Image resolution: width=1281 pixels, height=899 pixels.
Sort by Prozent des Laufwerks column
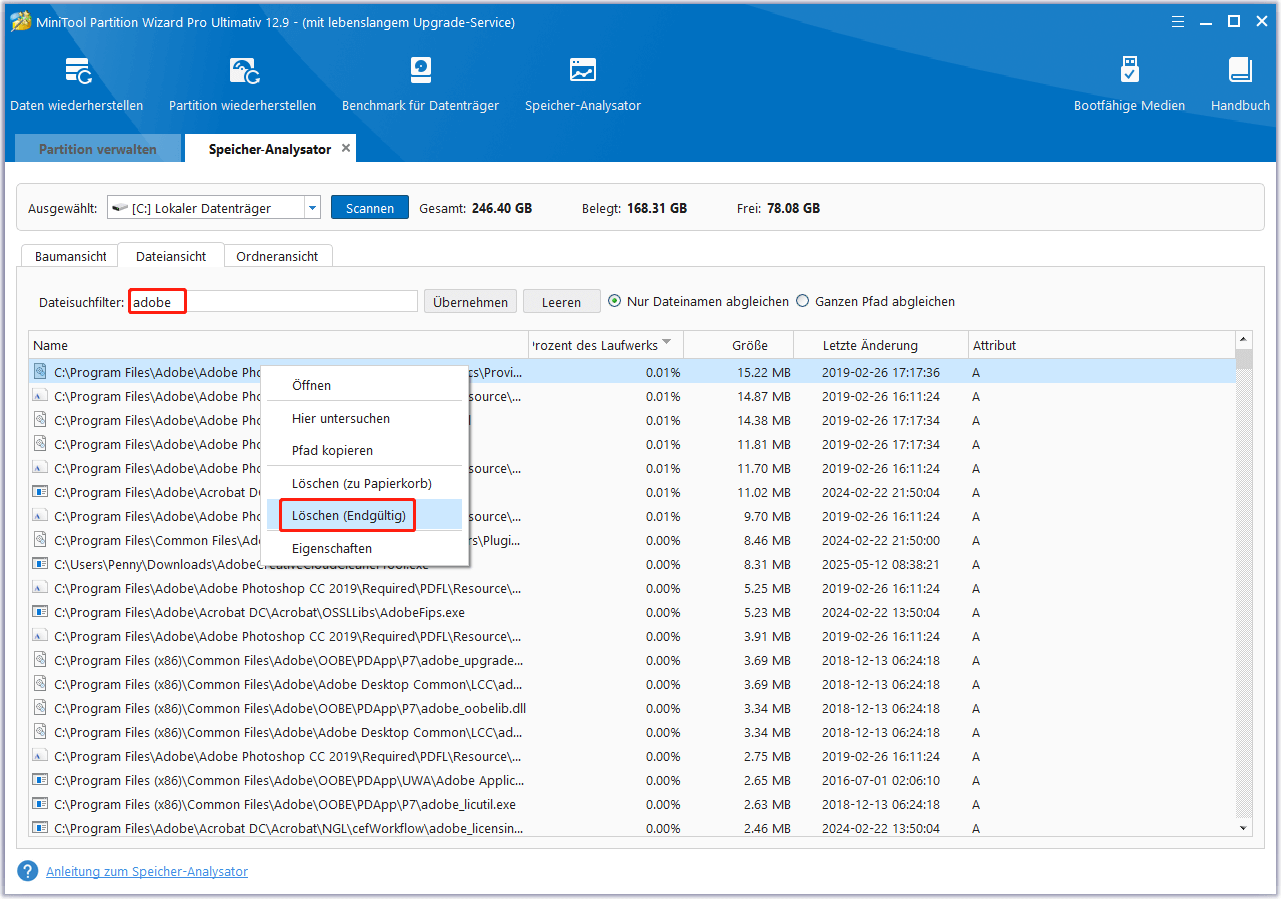coord(604,345)
